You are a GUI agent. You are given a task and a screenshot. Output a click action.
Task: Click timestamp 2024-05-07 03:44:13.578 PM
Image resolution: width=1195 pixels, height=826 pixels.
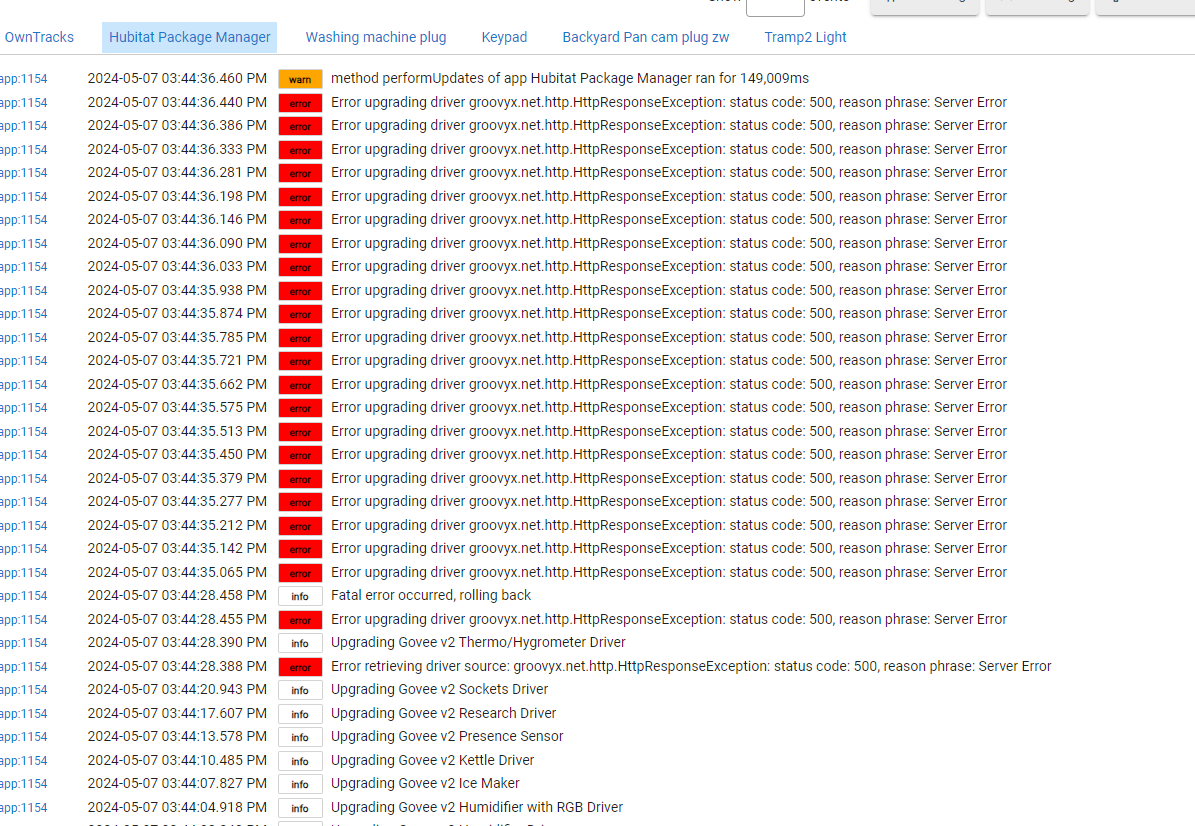pos(177,736)
